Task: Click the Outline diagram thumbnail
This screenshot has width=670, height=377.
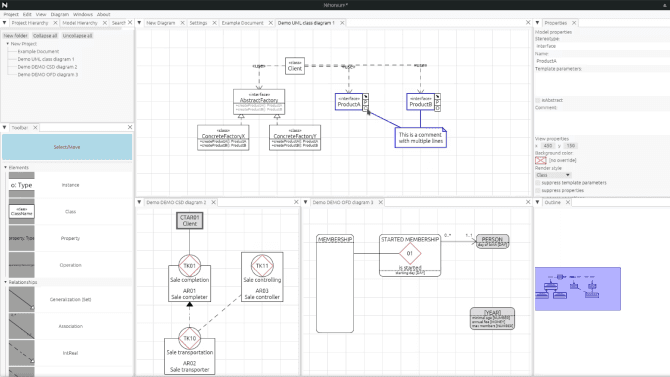Action: coord(578,289)
